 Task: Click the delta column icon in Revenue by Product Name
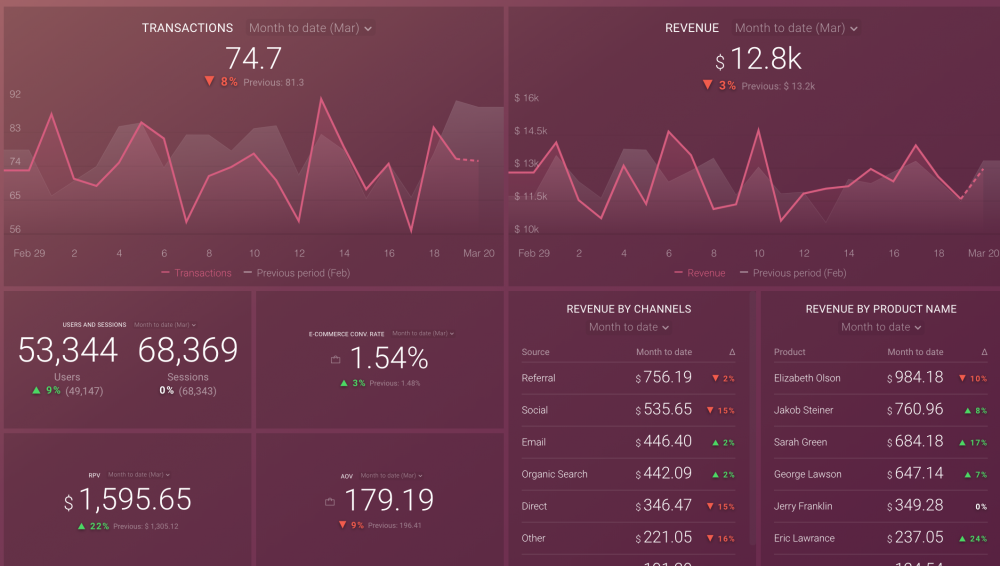pyautogui.click(x=984, y=352)
